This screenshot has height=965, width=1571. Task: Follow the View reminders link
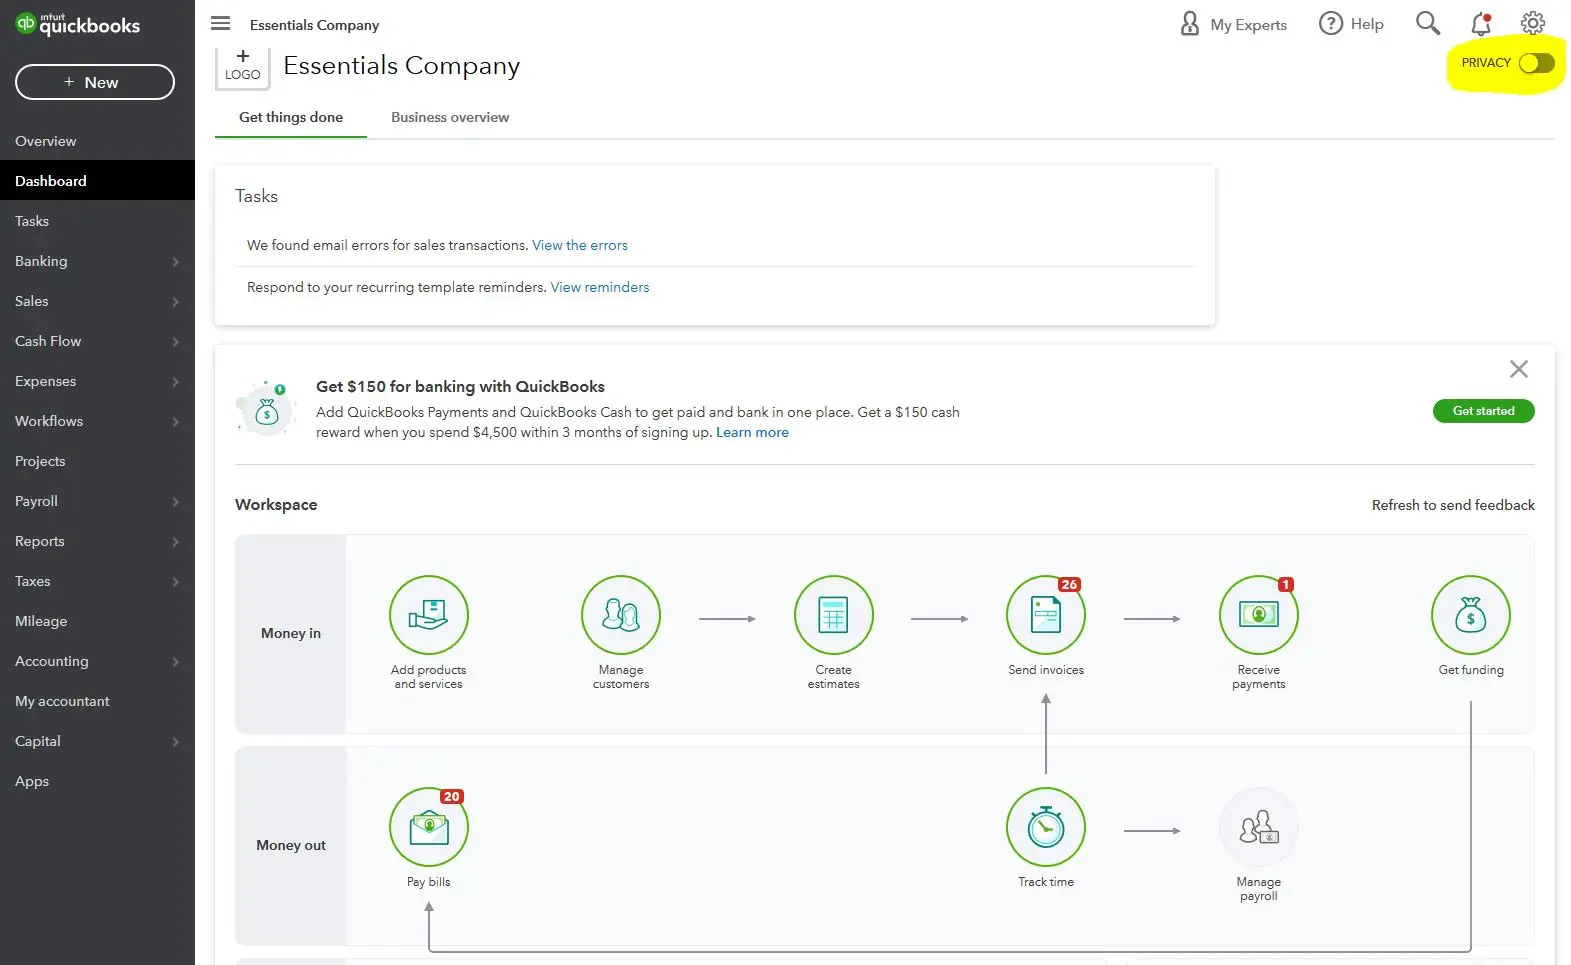click(600, 287)
